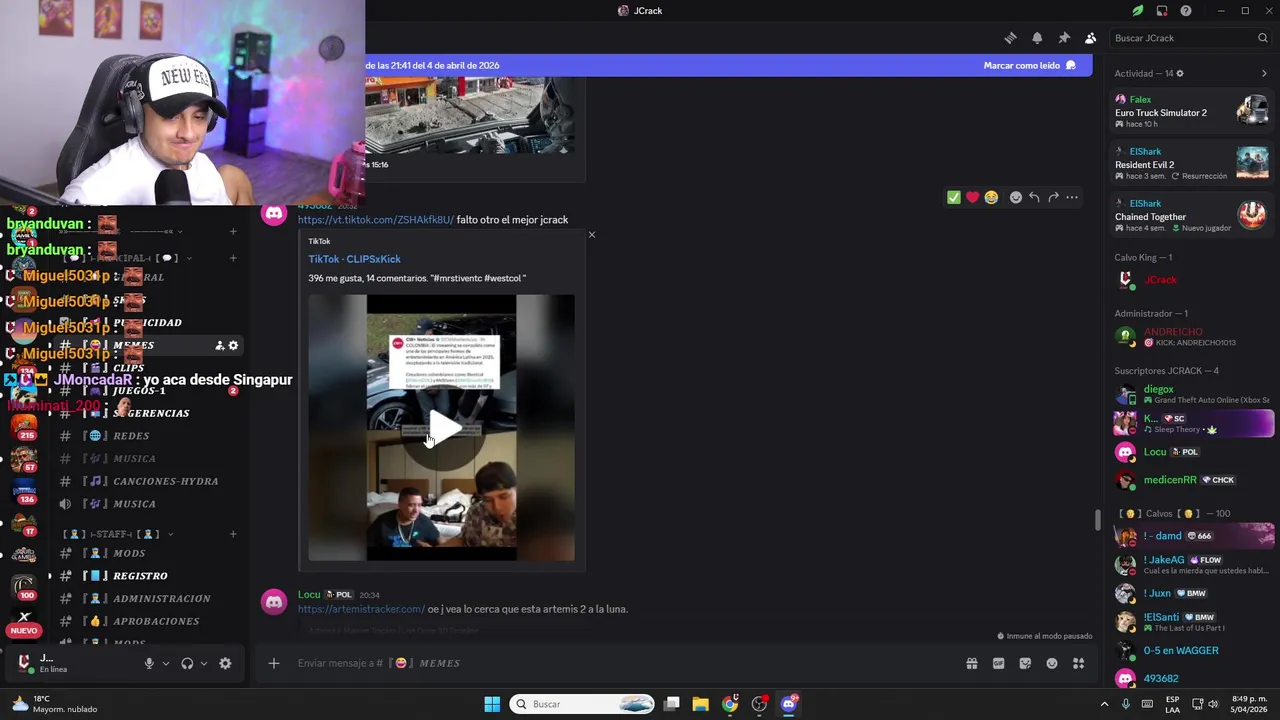The image size is (1280, 720).
Task: Remove the TikTok embed with X
Action: 591,235
